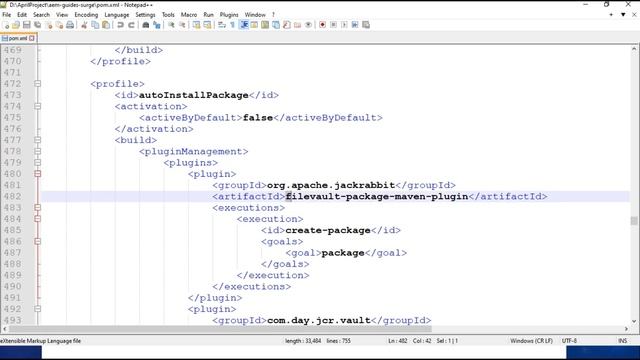
Task: Open the Search menu
Action: point(41,15)
